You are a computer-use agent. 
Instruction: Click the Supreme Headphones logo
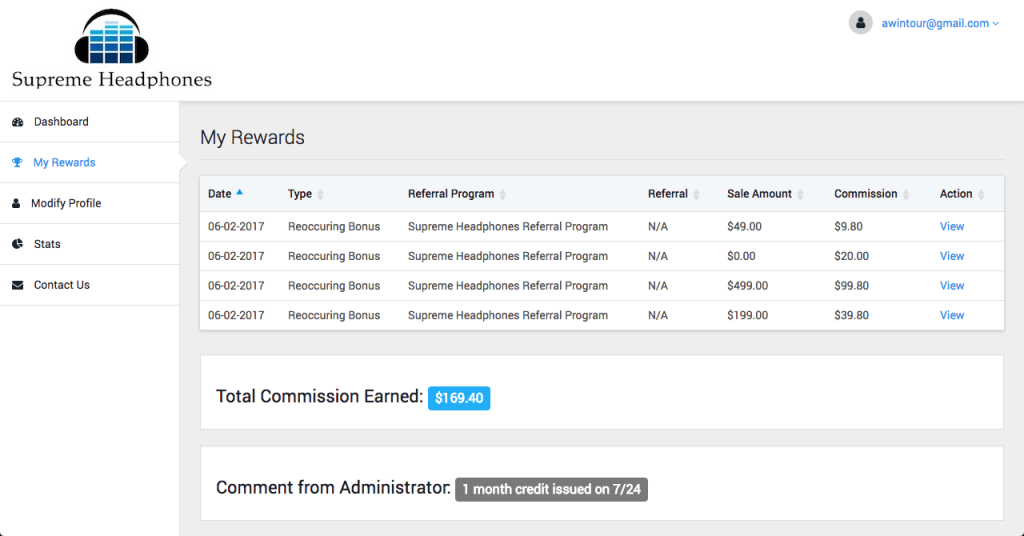[112, 49]
